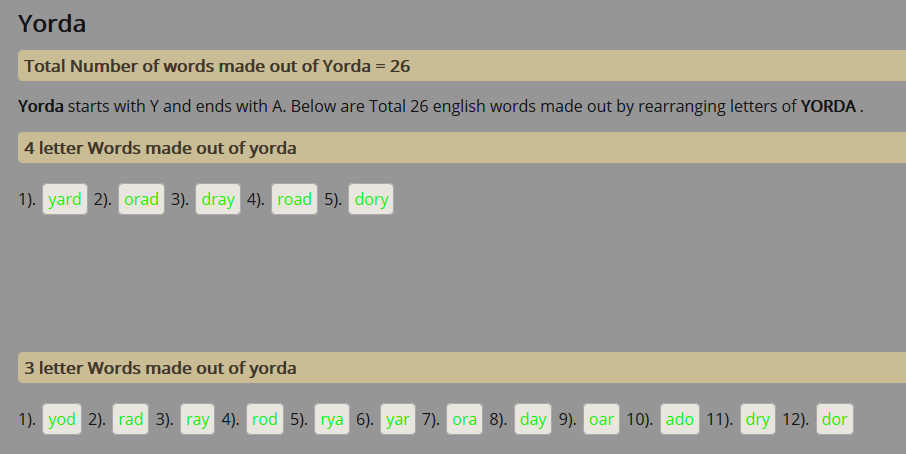906x454 pixels.
Task: Click the 'road' word link
Action: point(294,199)
